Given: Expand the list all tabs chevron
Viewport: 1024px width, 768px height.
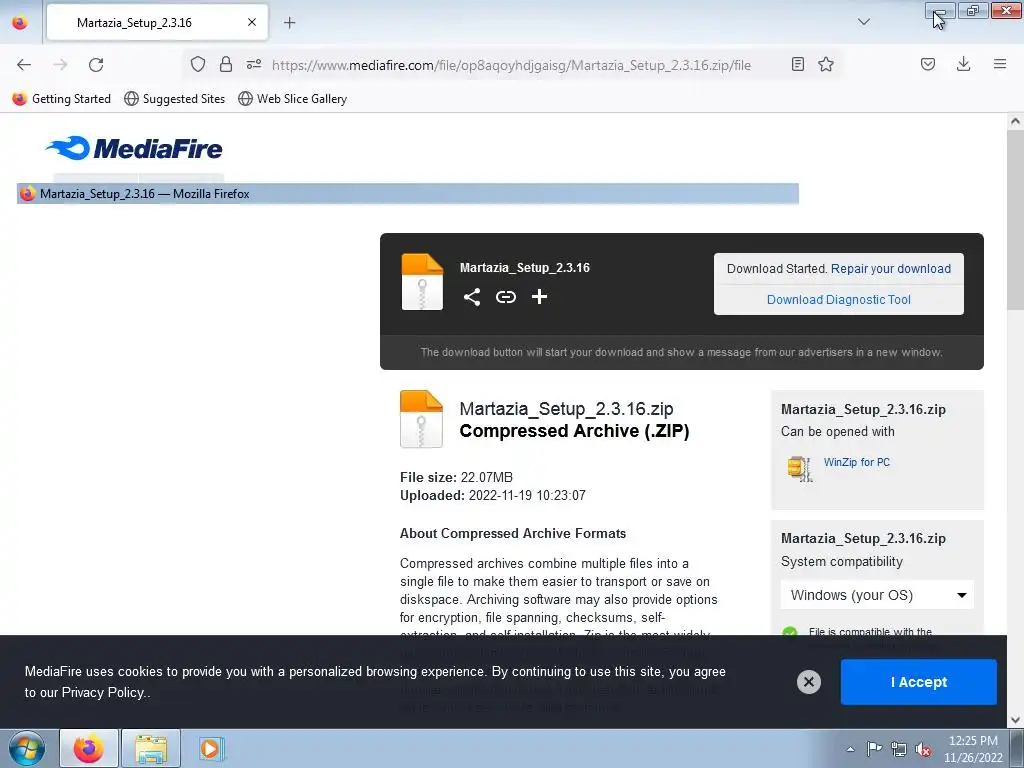Looking at the screenshot, I should [x=863, y=22].
